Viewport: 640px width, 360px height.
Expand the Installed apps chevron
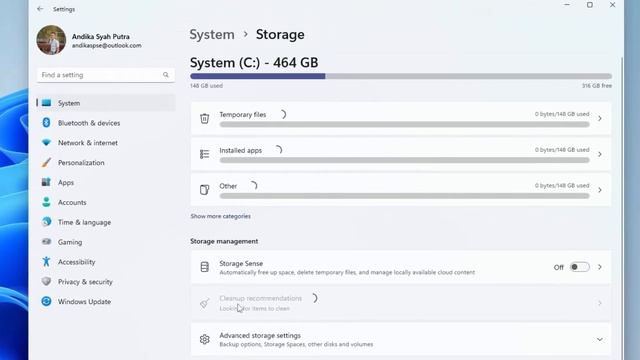tap(600, 154)
